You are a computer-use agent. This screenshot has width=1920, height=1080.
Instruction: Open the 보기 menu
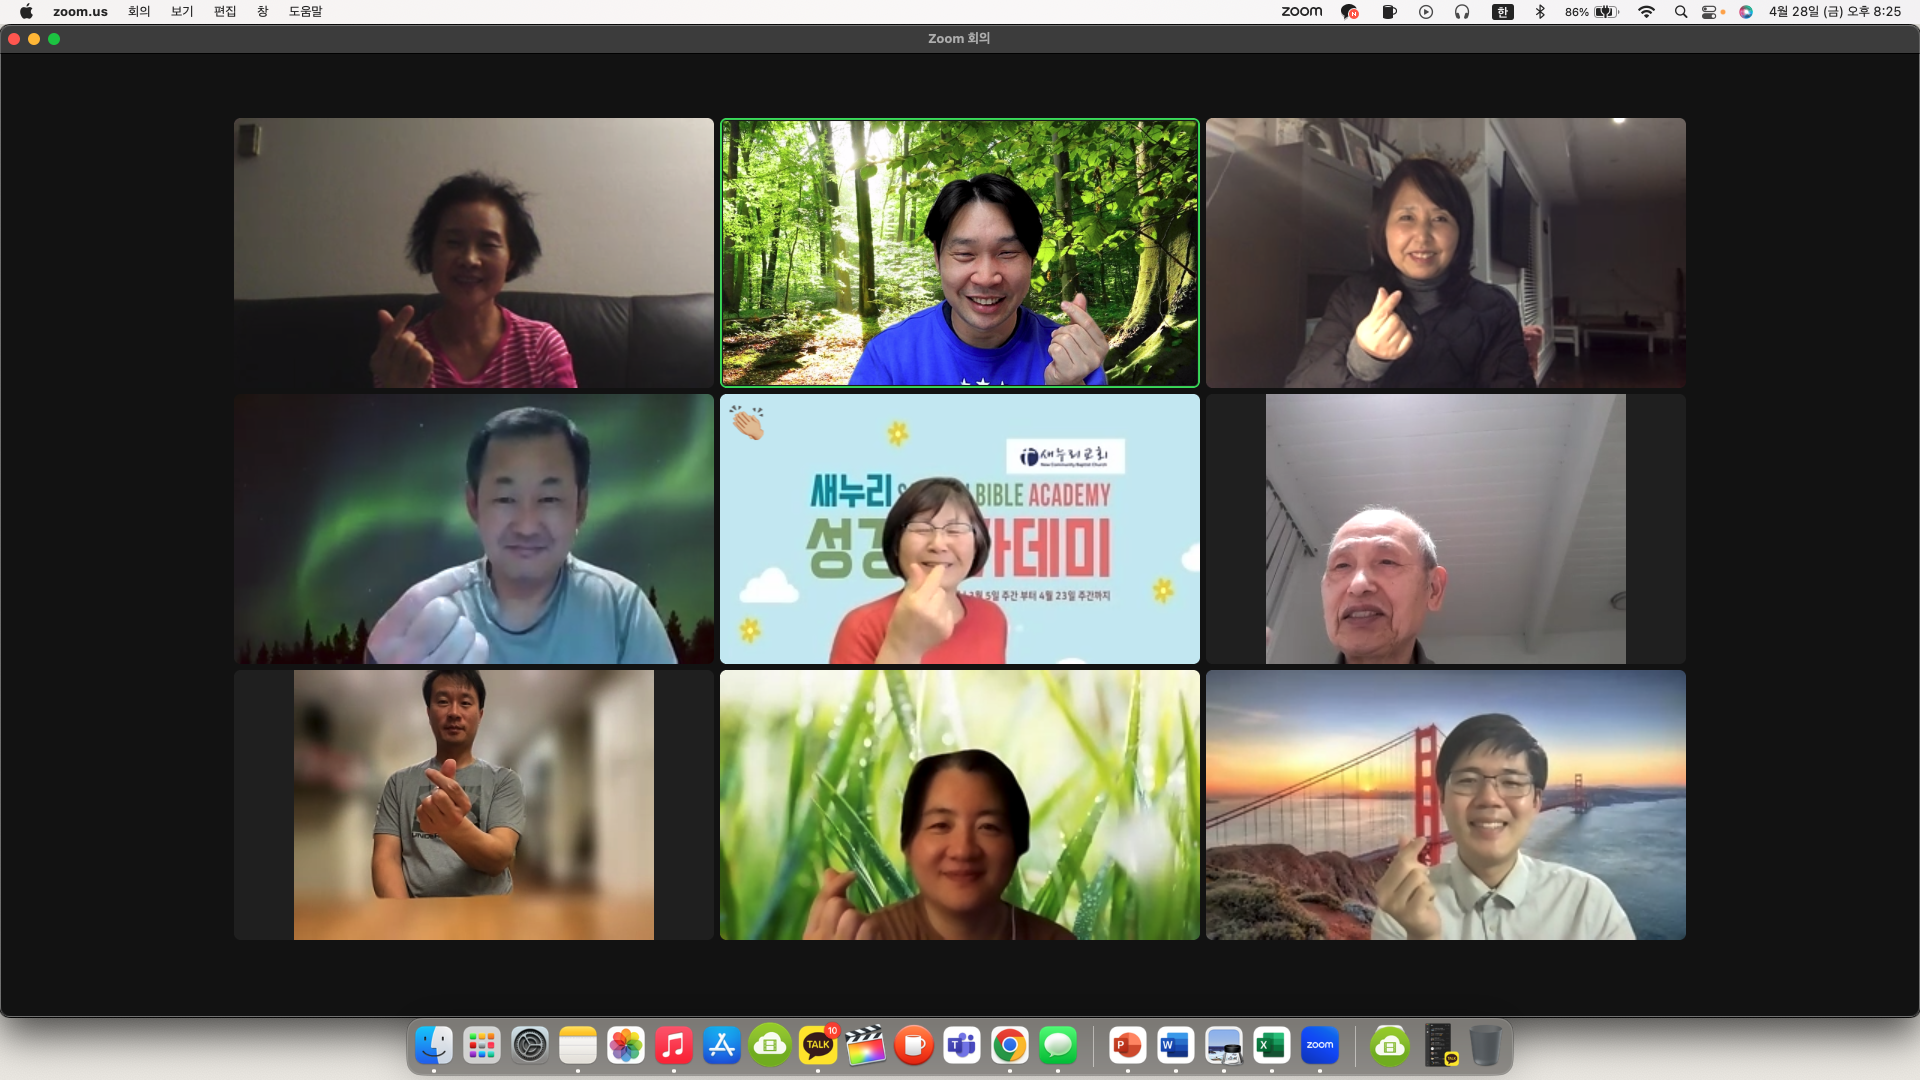(182, 12)
